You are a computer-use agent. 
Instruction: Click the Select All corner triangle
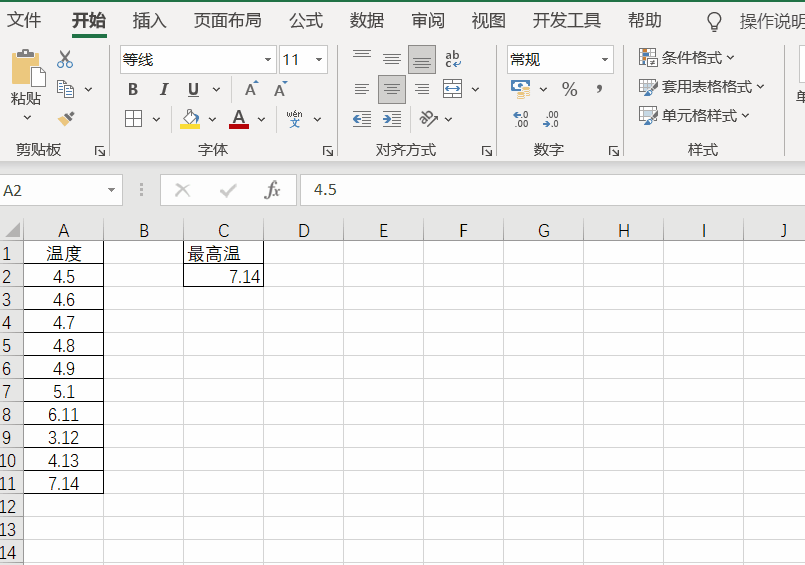tap(12, 229)
